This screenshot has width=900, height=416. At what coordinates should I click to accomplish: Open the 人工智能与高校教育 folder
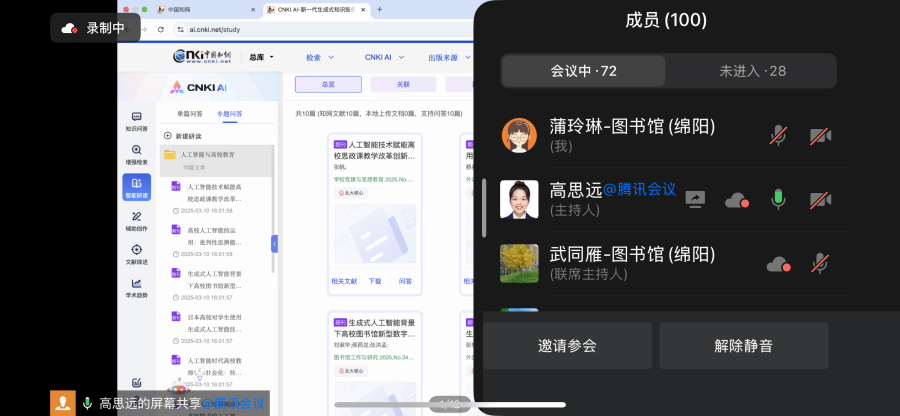point(216,161)
